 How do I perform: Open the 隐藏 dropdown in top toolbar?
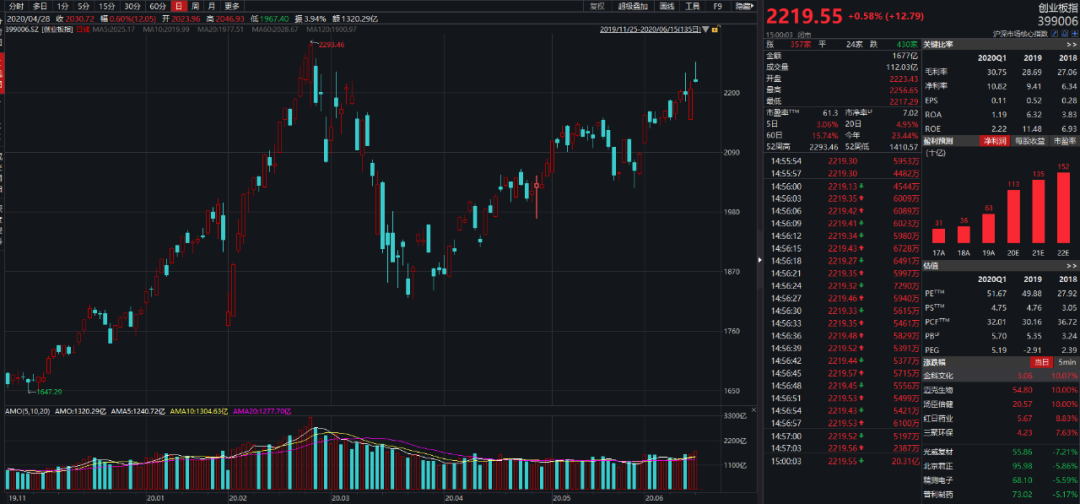click(x=745, y=6)
